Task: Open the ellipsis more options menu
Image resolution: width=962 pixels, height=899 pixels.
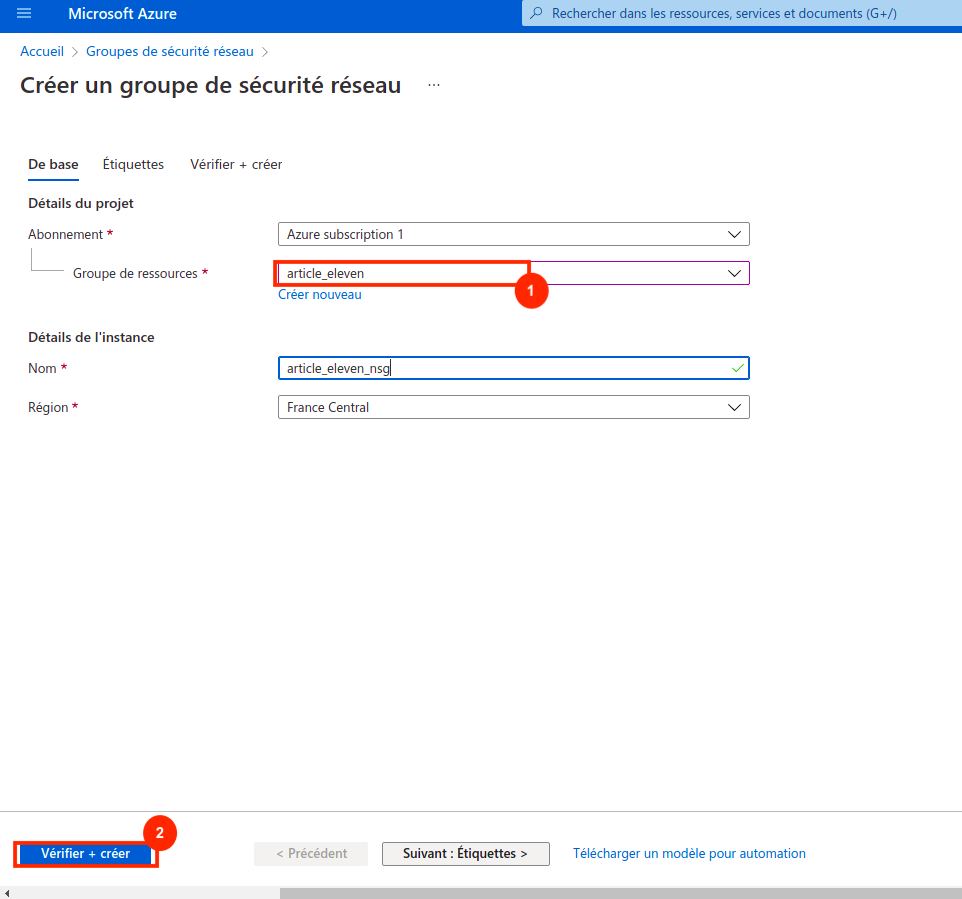Action: pos(433,86)
